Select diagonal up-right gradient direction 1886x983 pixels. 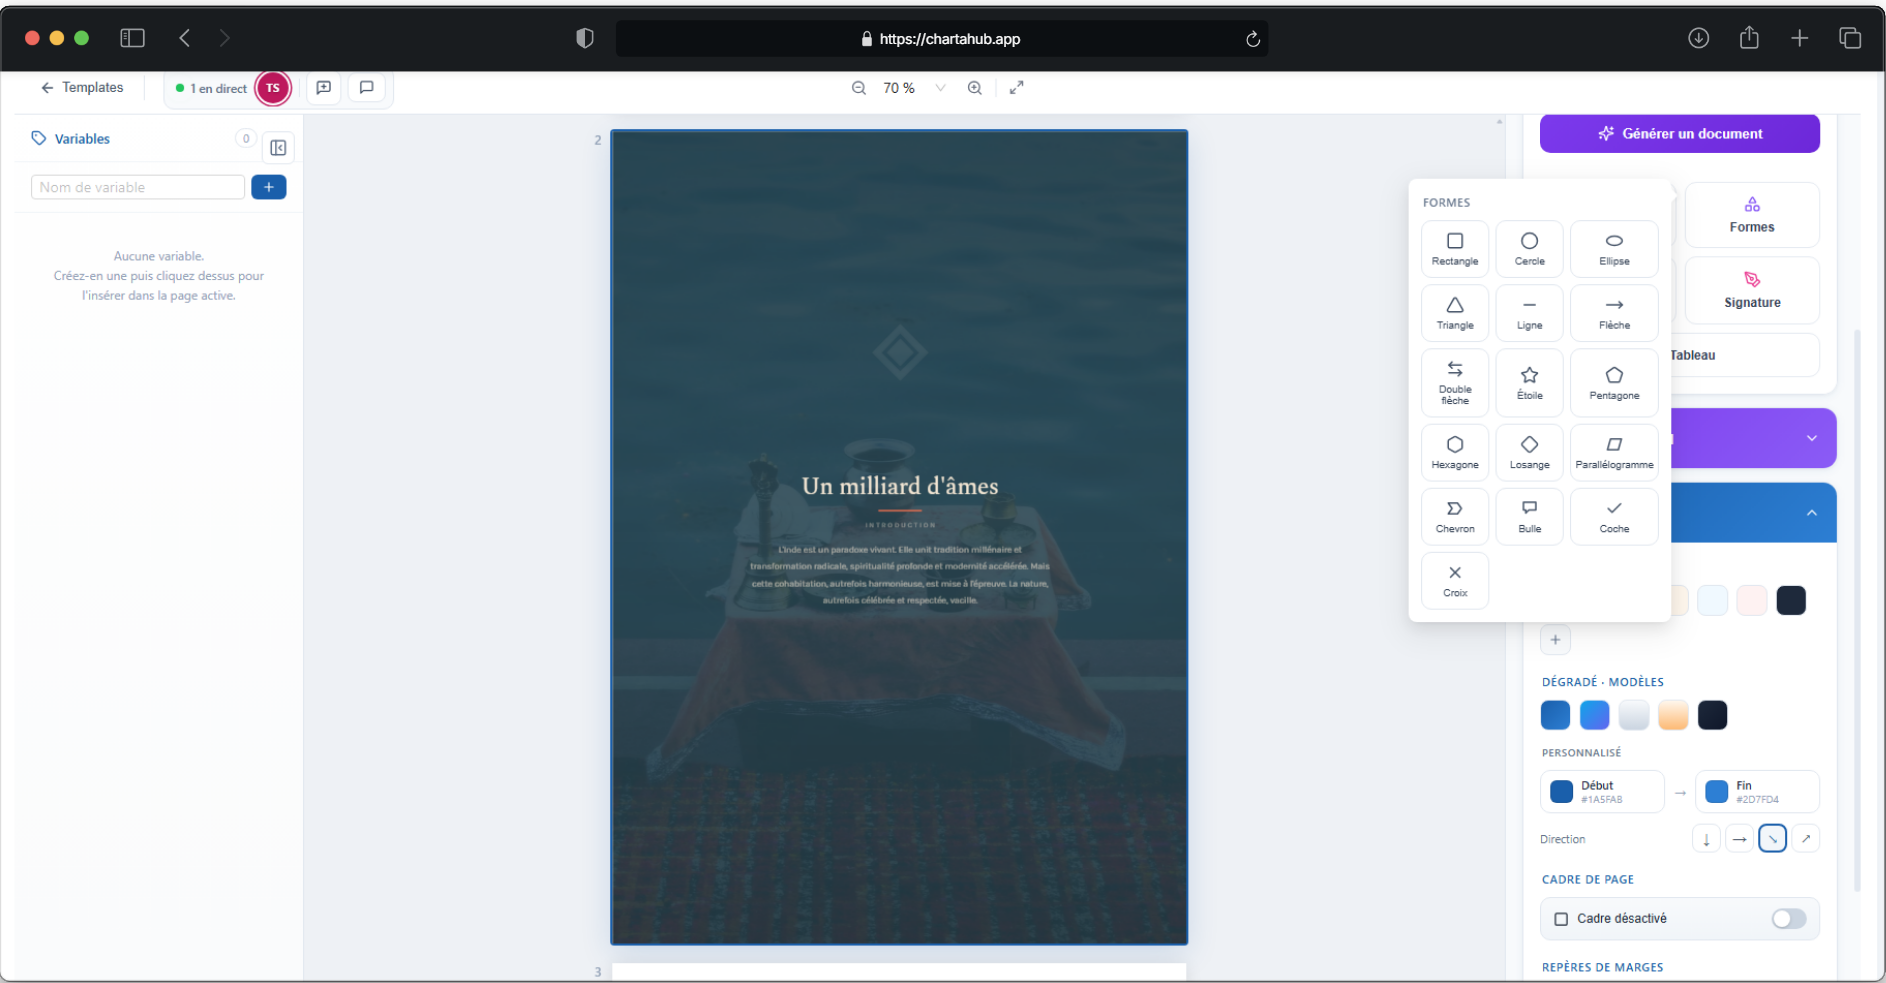click(x=1806, y=839)
